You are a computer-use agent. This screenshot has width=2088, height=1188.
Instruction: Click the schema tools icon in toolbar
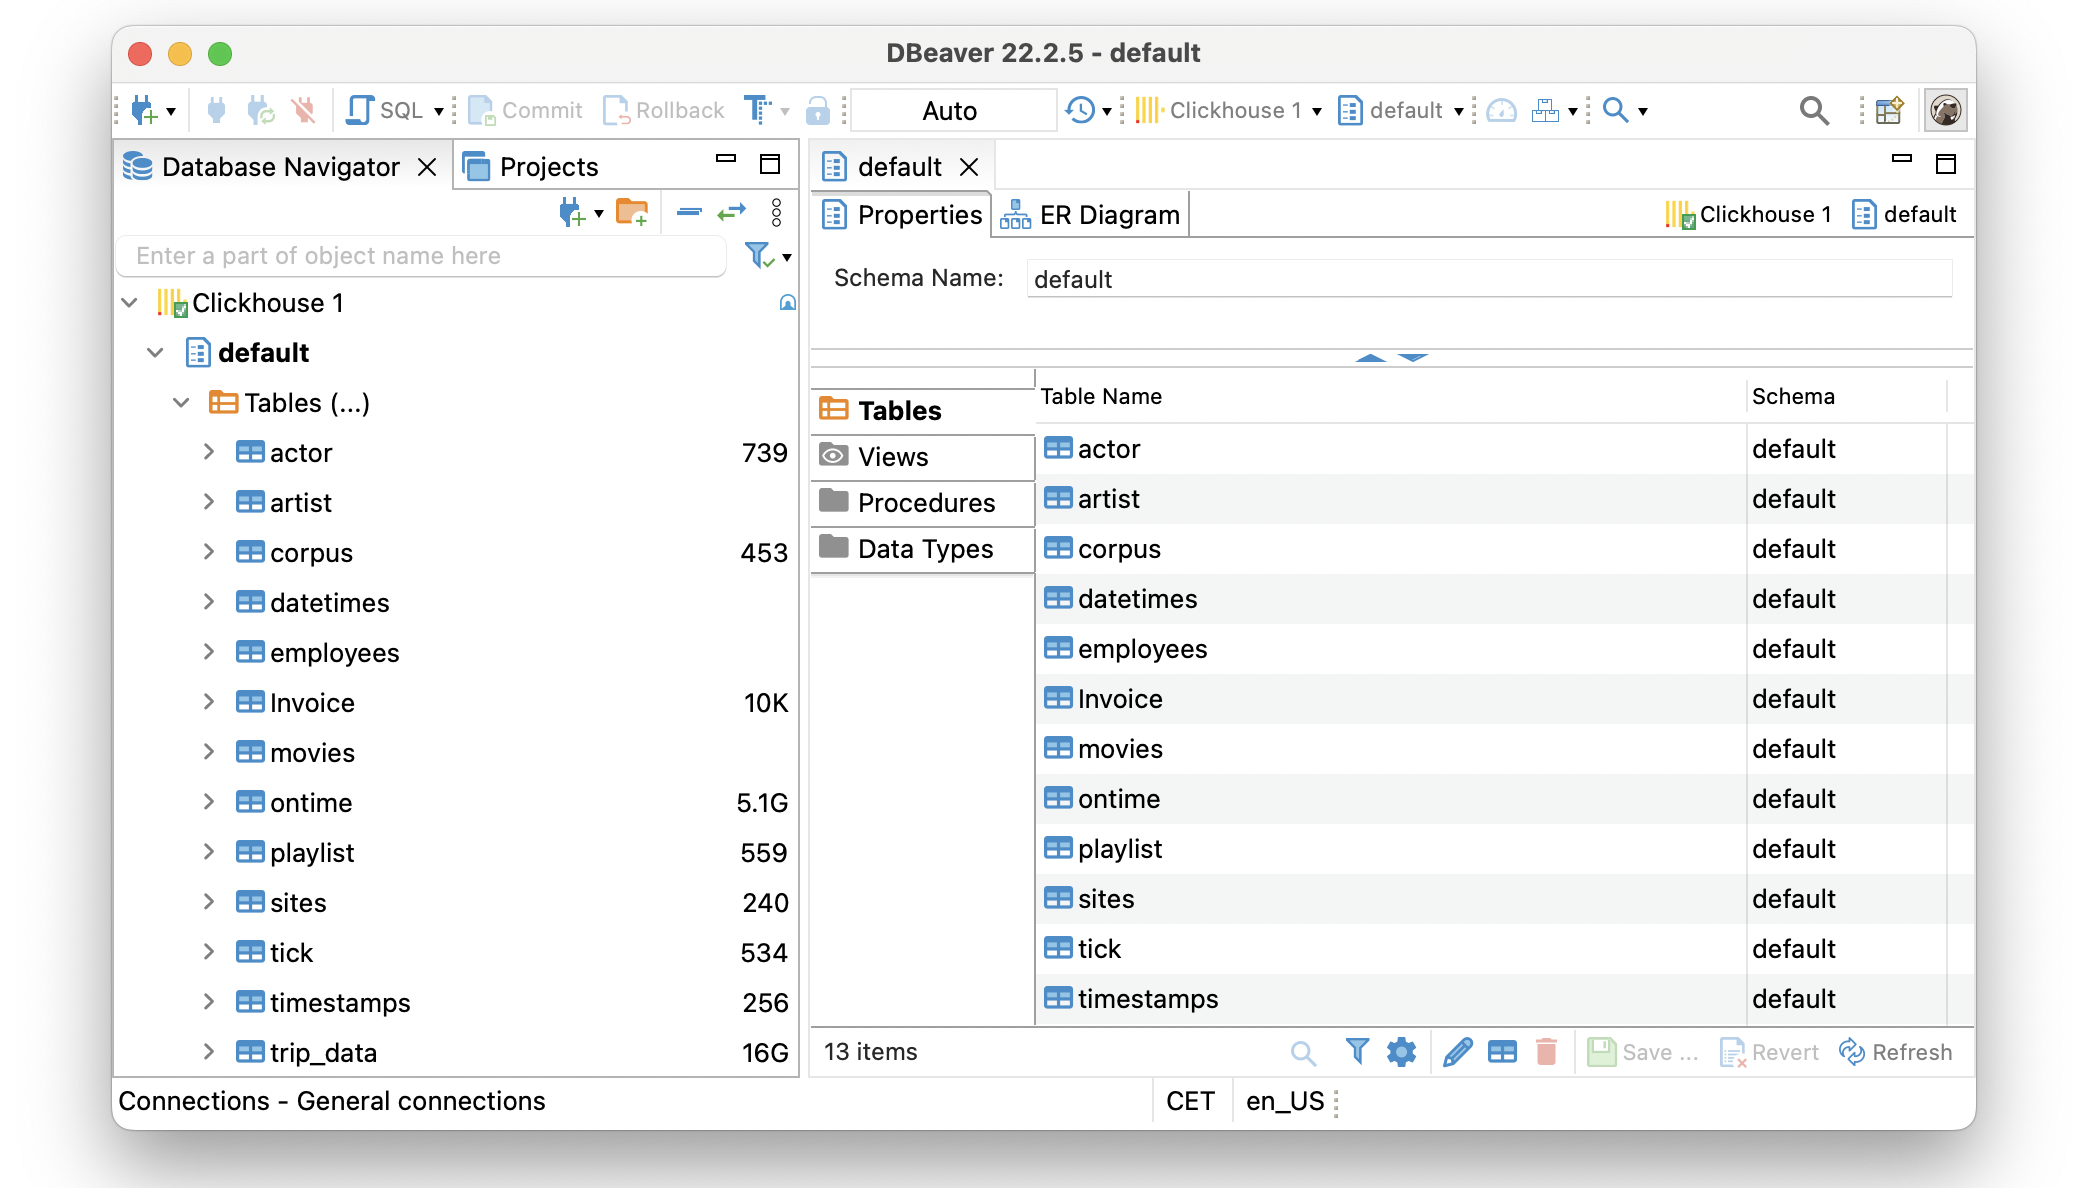[x=1545, y=110]
